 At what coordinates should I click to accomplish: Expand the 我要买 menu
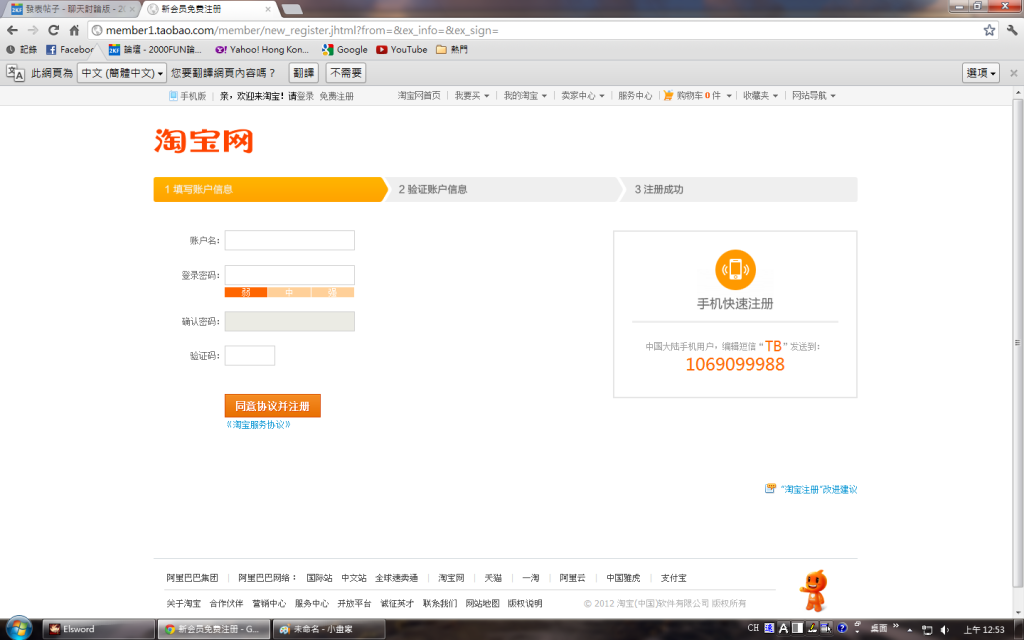(x=472, y=95)
